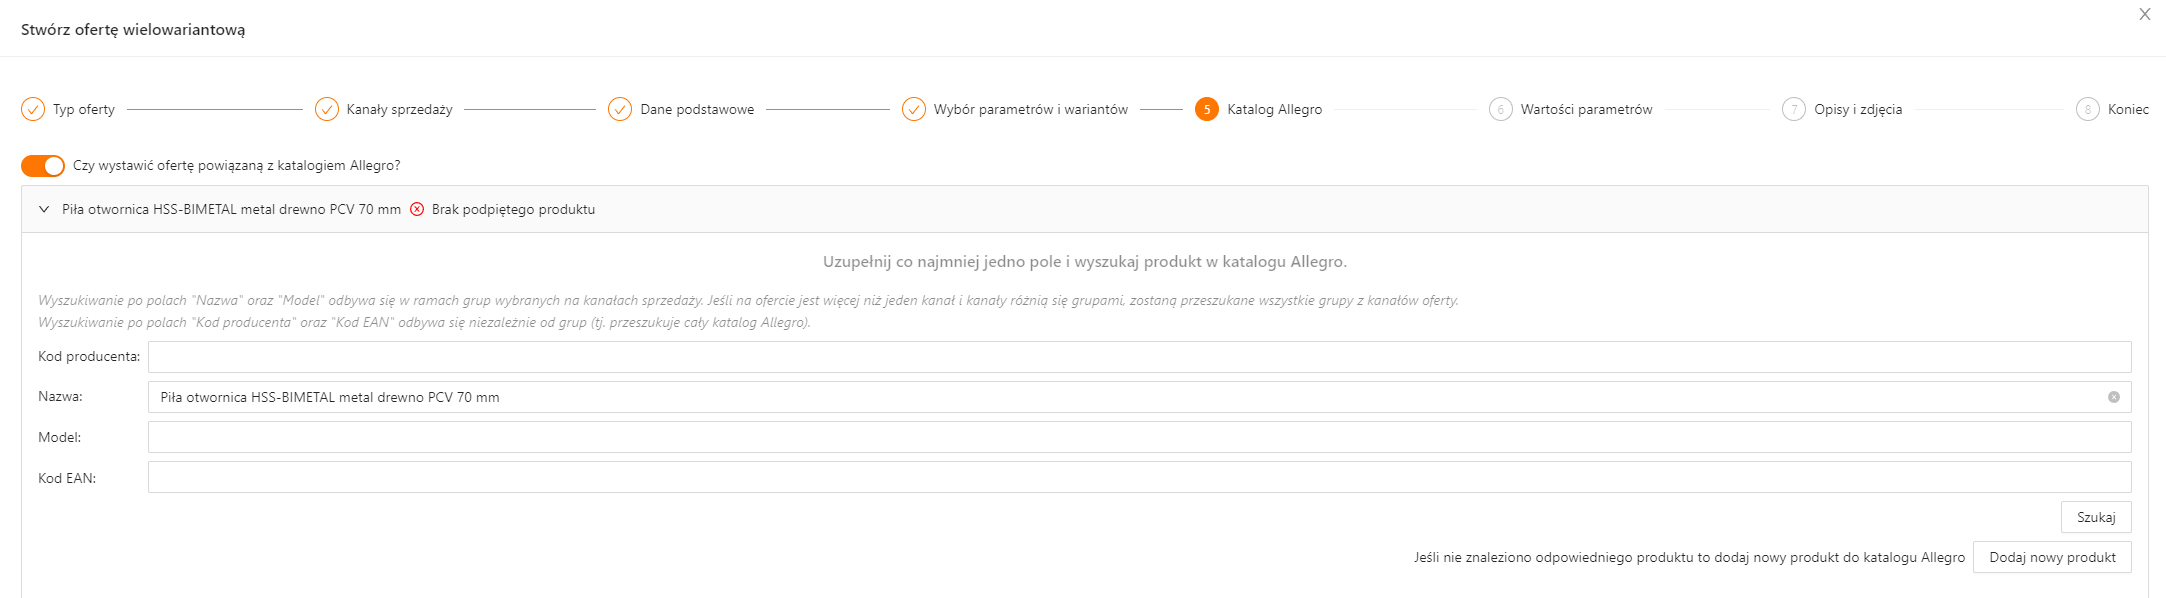The width and height of the screenshot is (2166, 598).
Task: Go to the Opisy i zdjęcia step
Action: [x=1858, y=109]
